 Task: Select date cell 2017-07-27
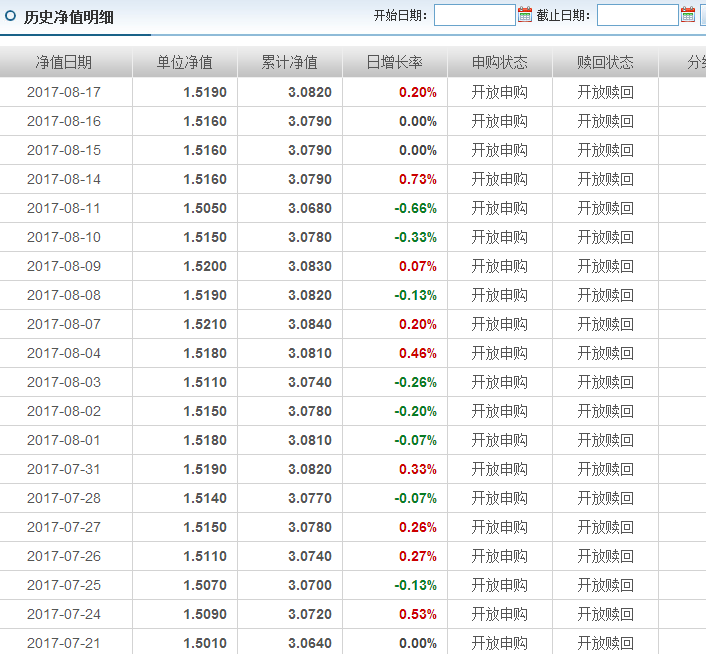tap(64, 527)
